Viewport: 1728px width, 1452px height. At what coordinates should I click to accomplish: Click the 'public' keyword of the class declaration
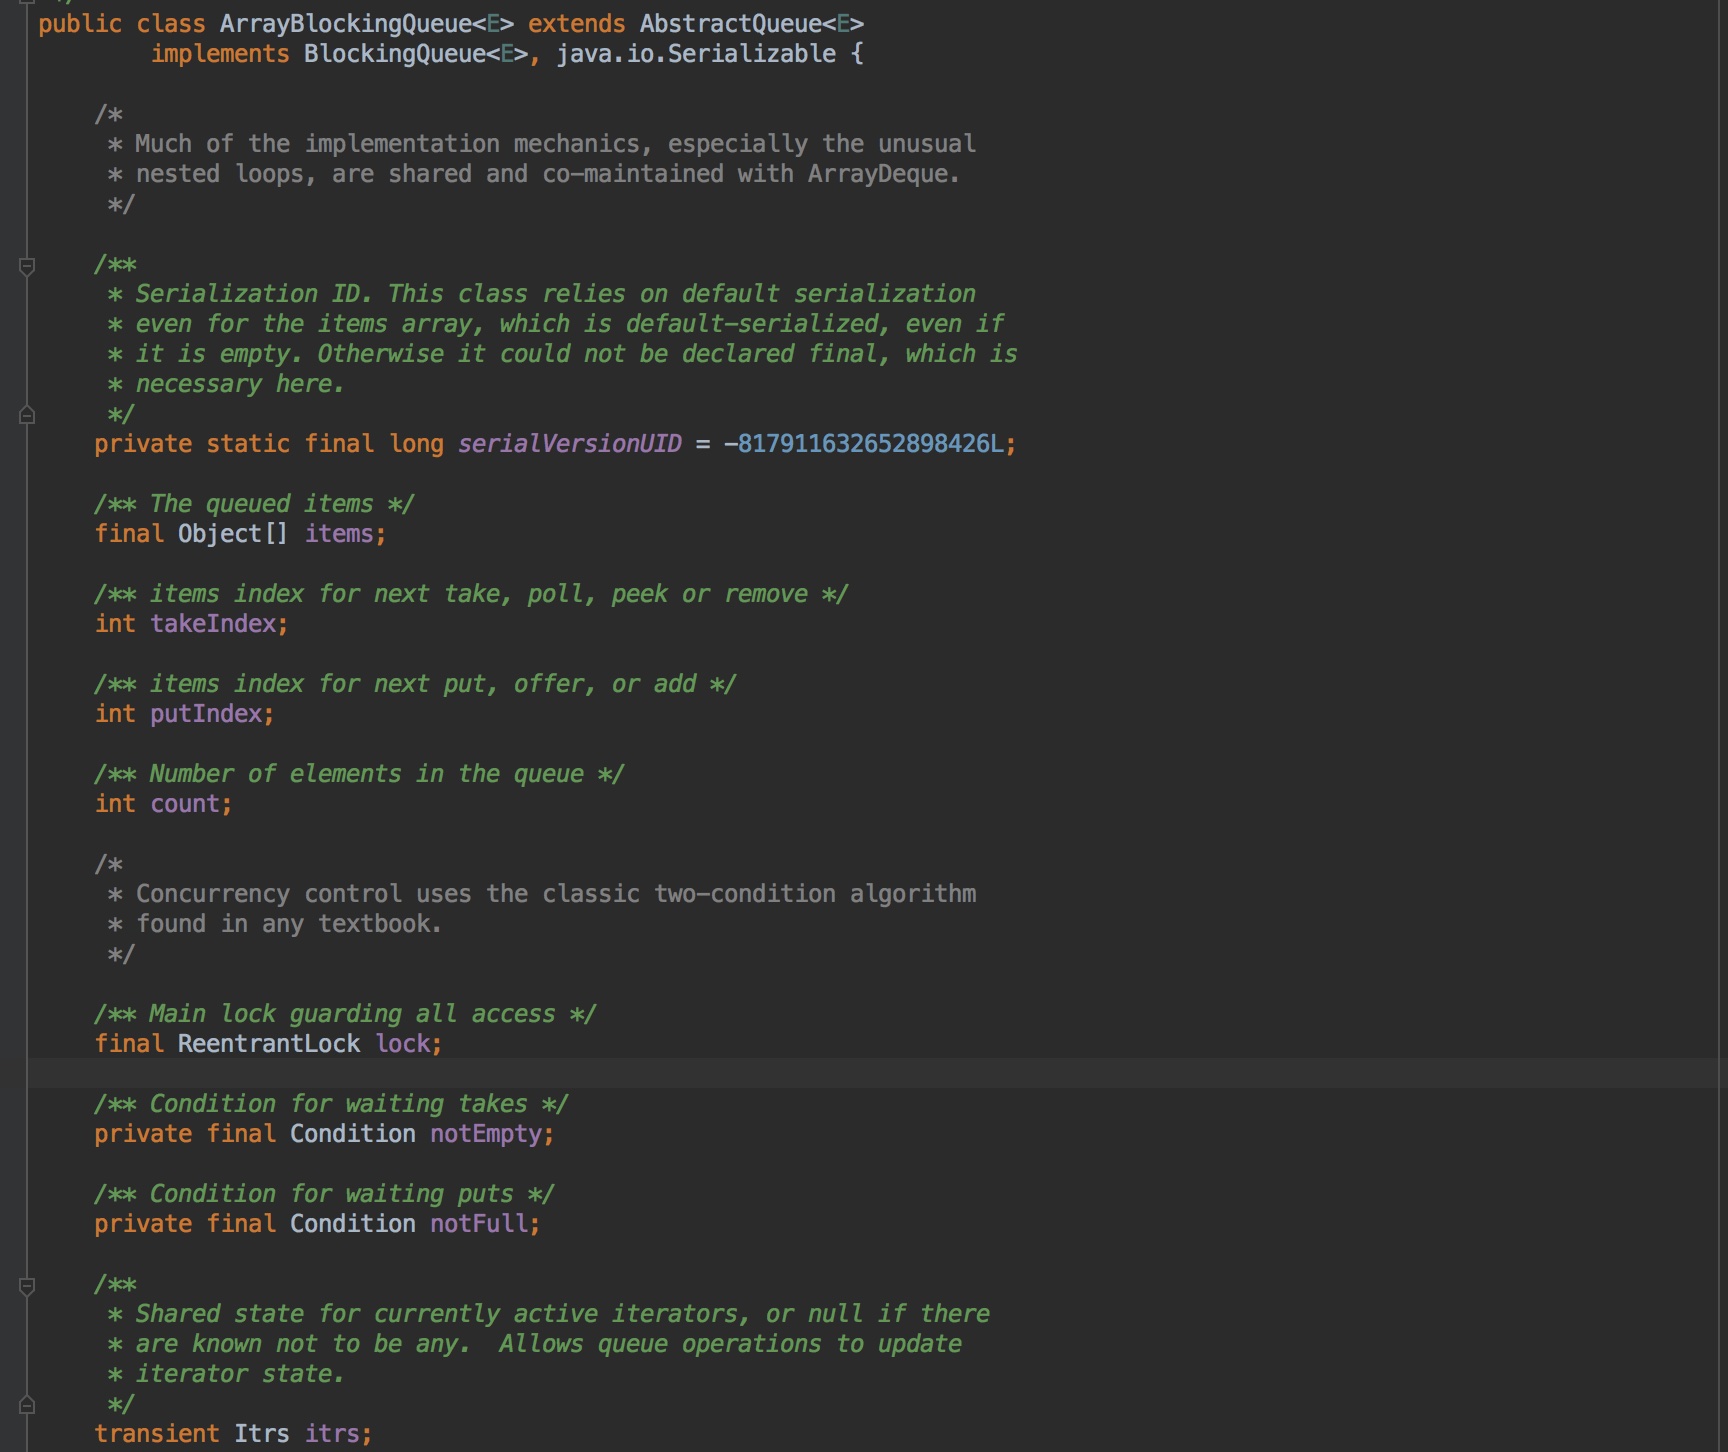pyautogui.click(x=80, y=24)
